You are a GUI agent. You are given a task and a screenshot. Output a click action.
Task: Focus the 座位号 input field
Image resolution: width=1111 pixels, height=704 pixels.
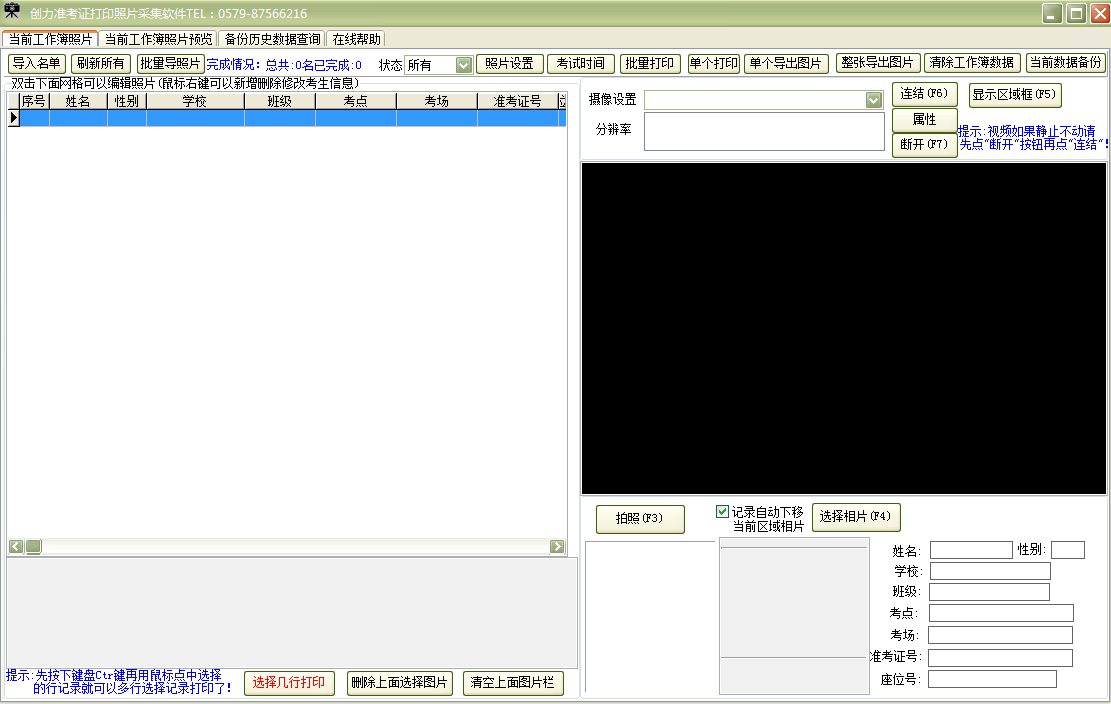pyautogui.click(x=993, y=679)
